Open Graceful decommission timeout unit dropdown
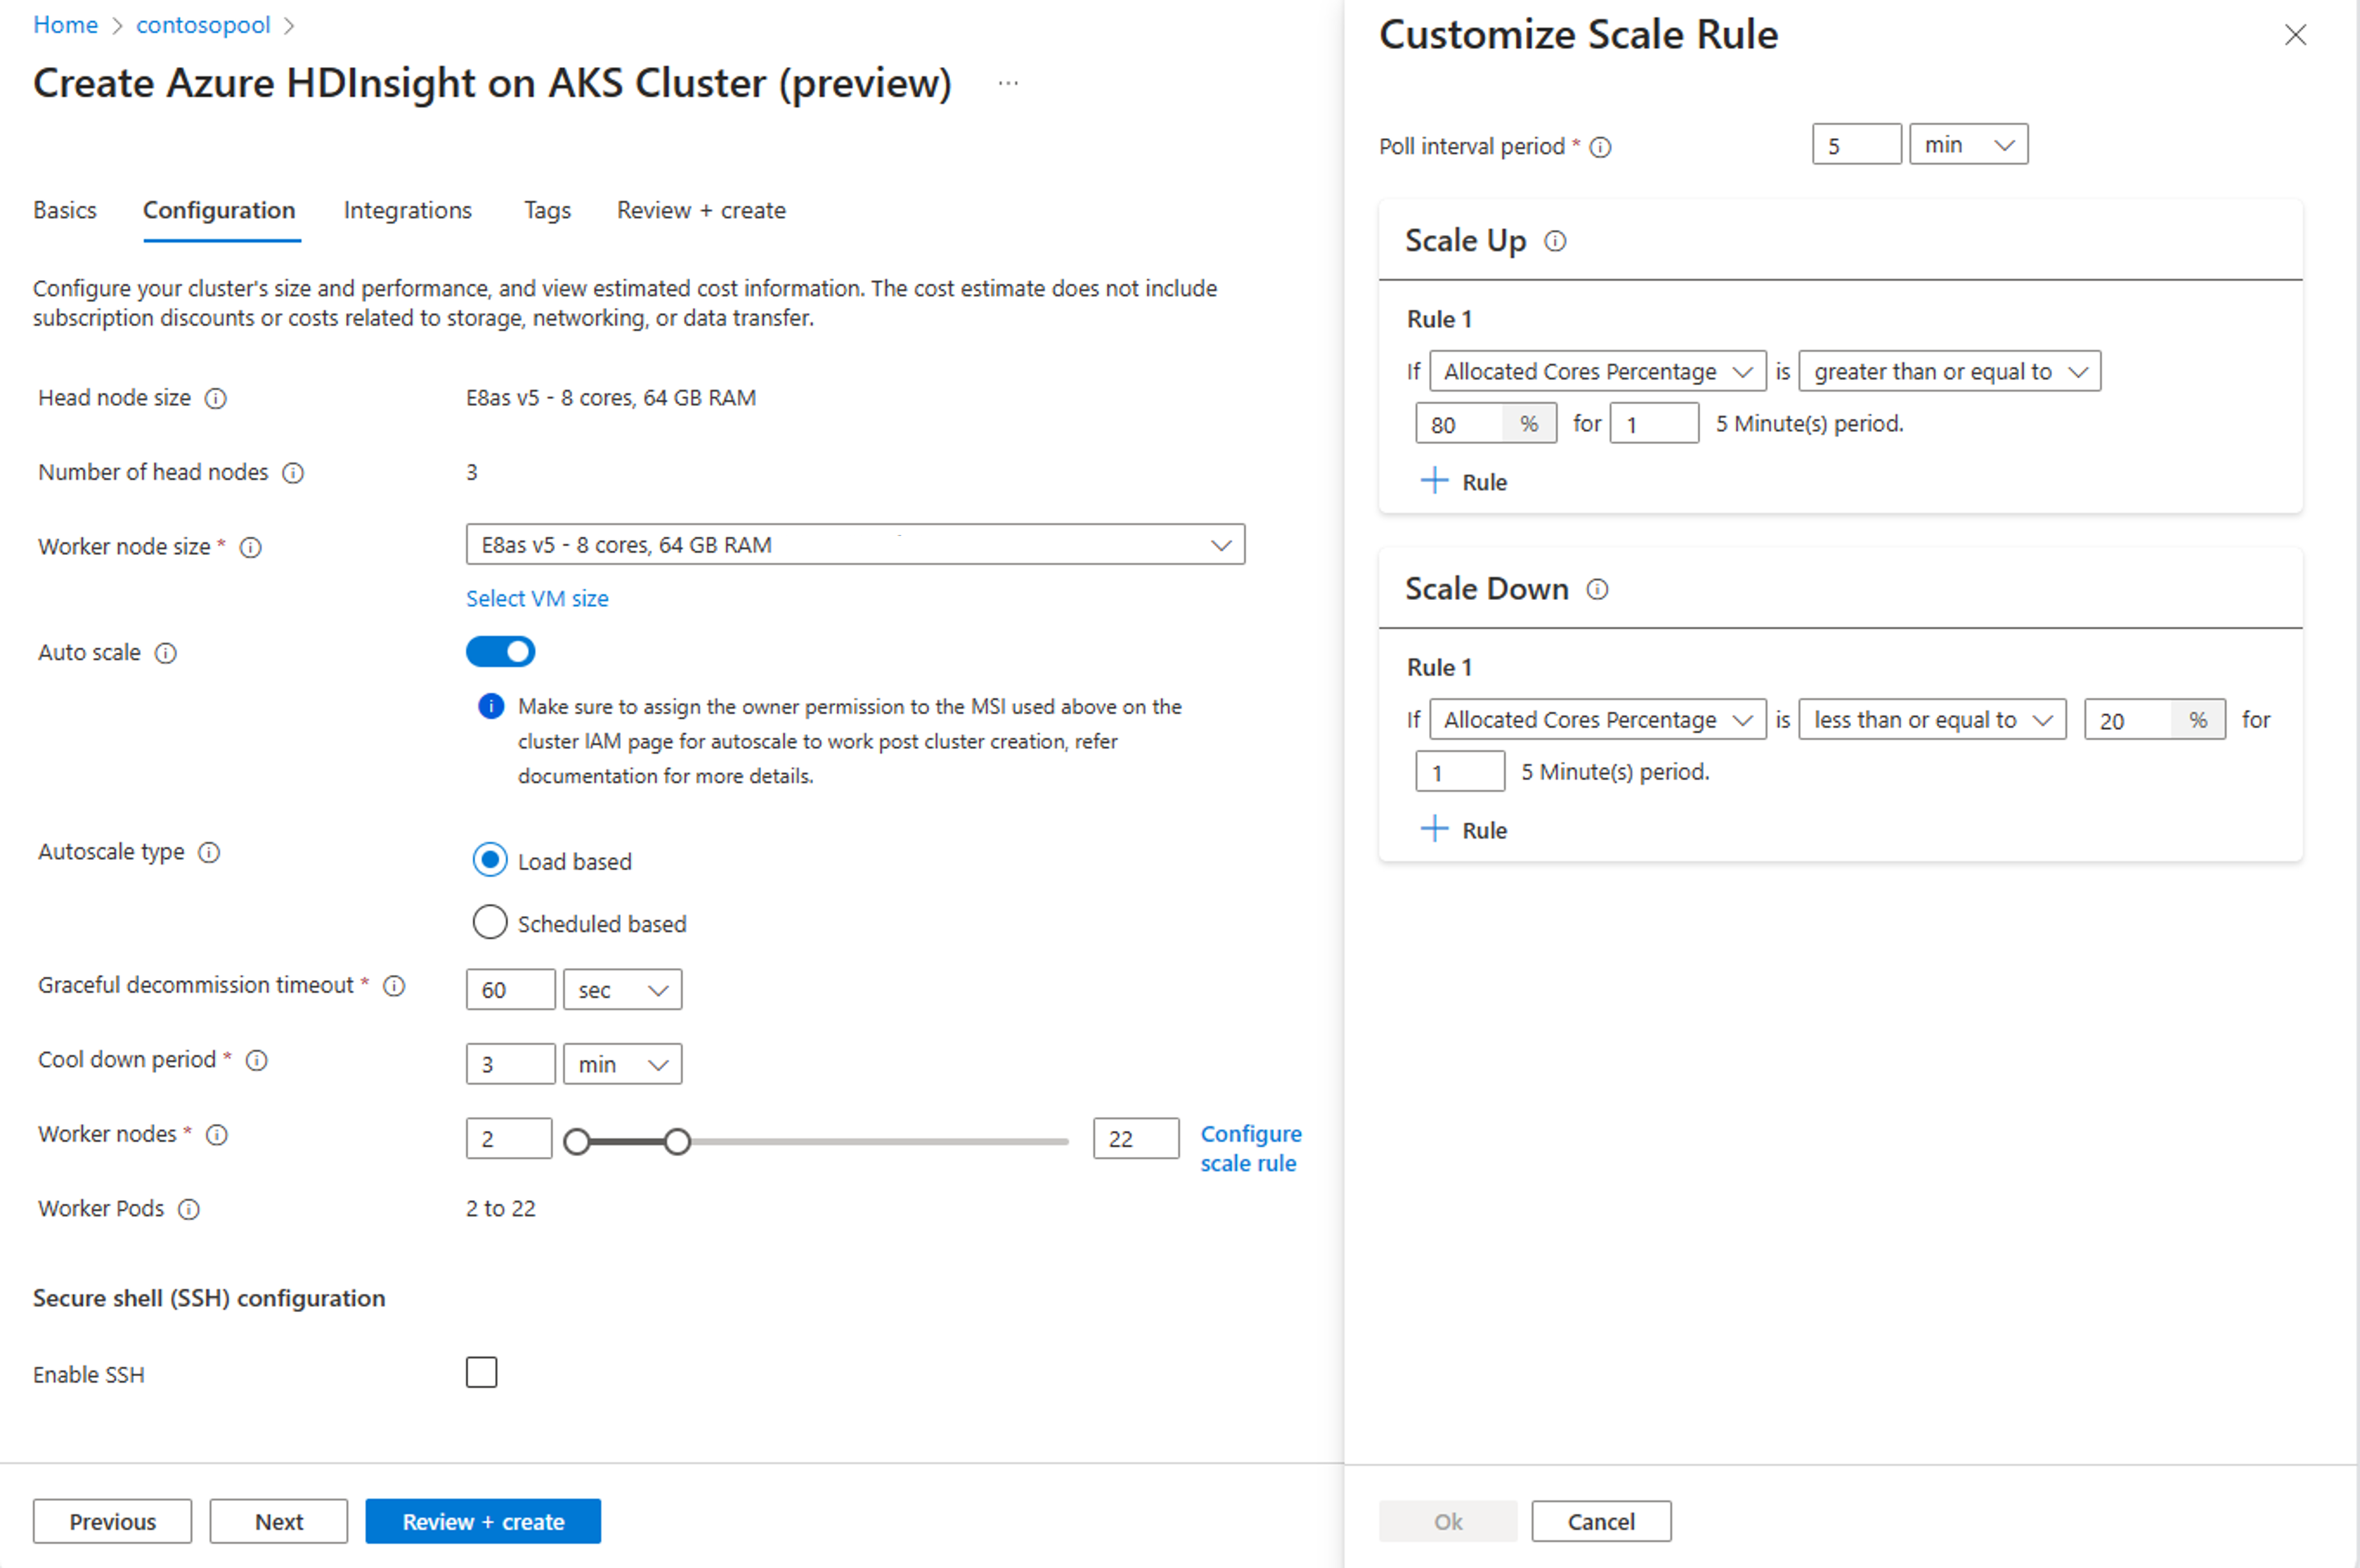This screenshot has height=1568, width=2360. pos(622,989)
